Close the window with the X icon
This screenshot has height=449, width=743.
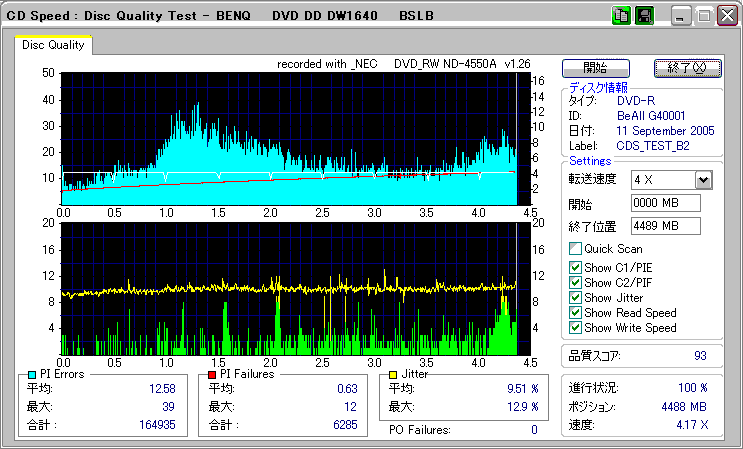(725, 16)
